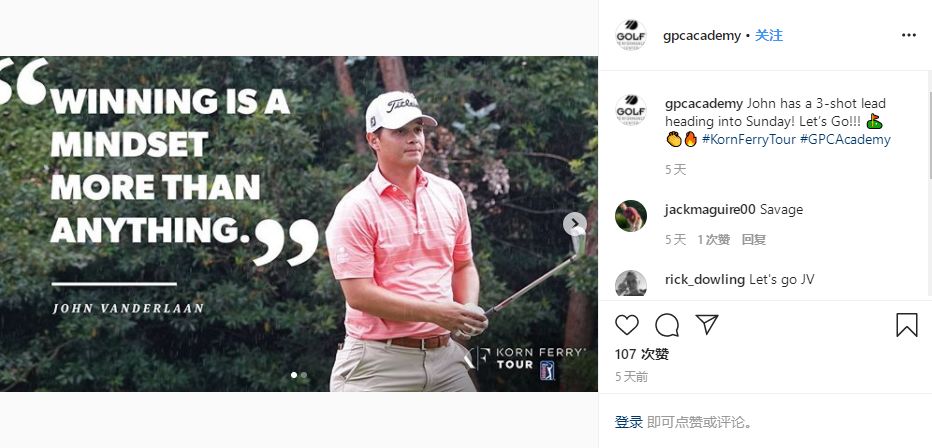Click the 登录 login link
This screenshot has width=932, height=448.
(x=629, y=422)
